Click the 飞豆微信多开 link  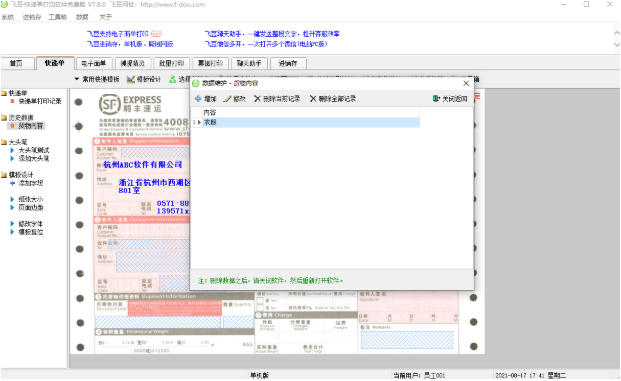pos(266,44)
